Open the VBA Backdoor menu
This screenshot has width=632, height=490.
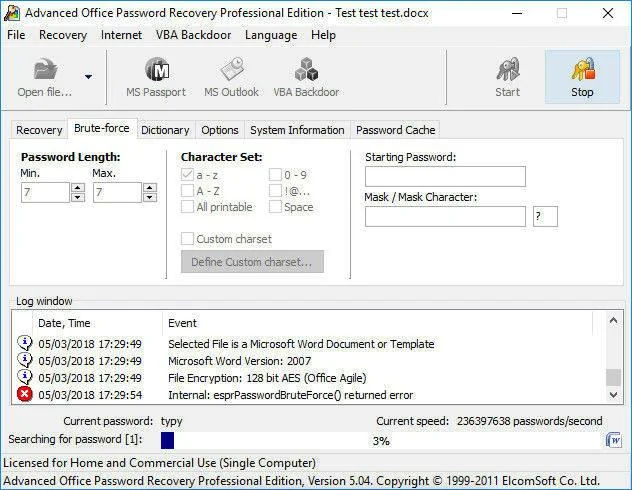click(193, 35)
